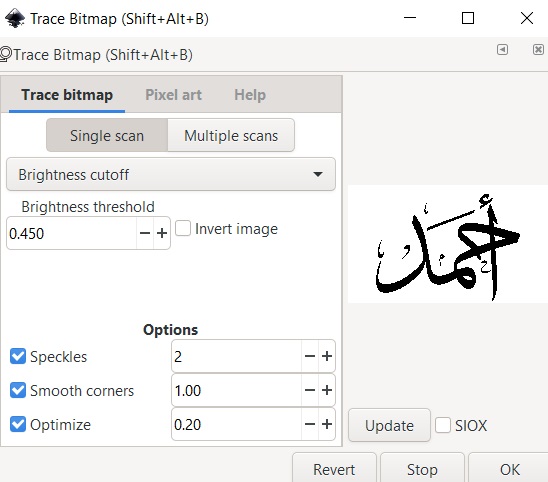The height and width of the screenshot is (482, 548).
Task: Open the Brightness cutoff dropdown
Action: click(x=171, y=174)
